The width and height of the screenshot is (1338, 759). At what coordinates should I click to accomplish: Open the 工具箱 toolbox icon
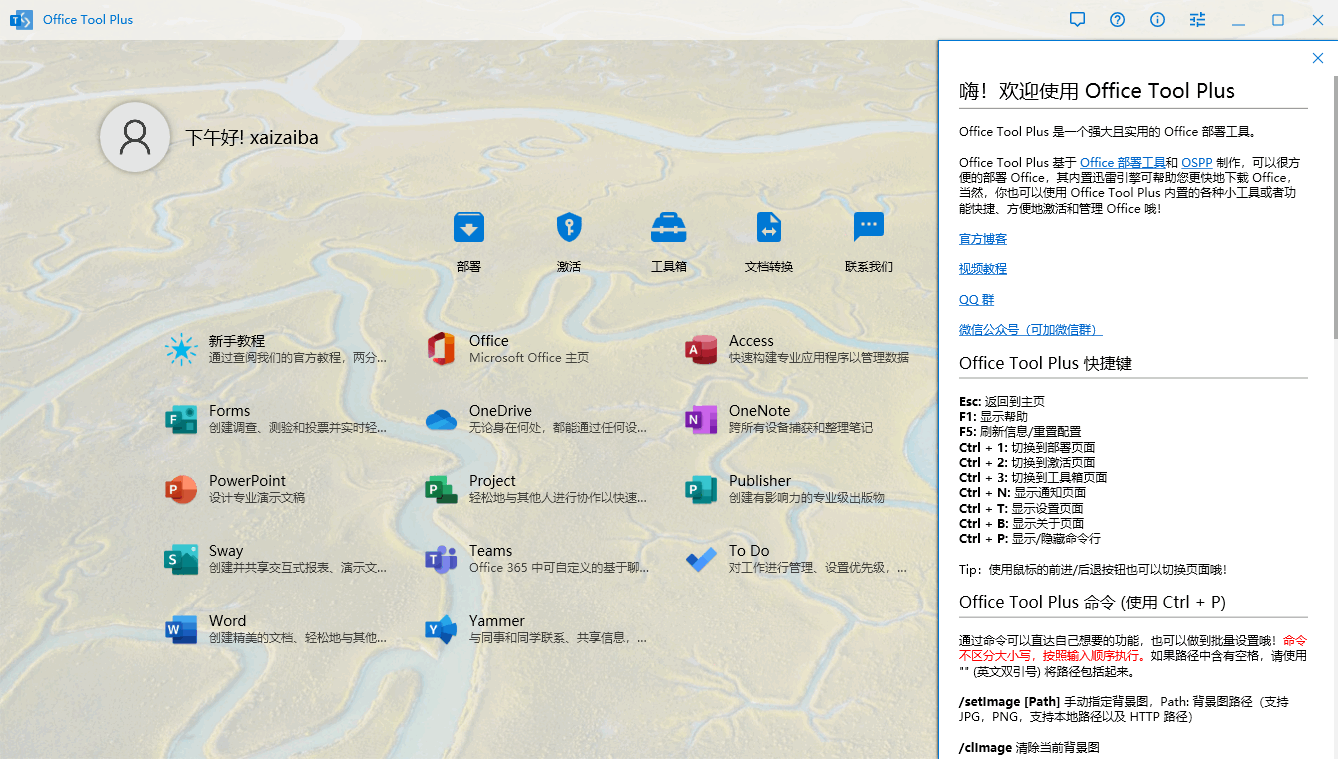(669, 227)
